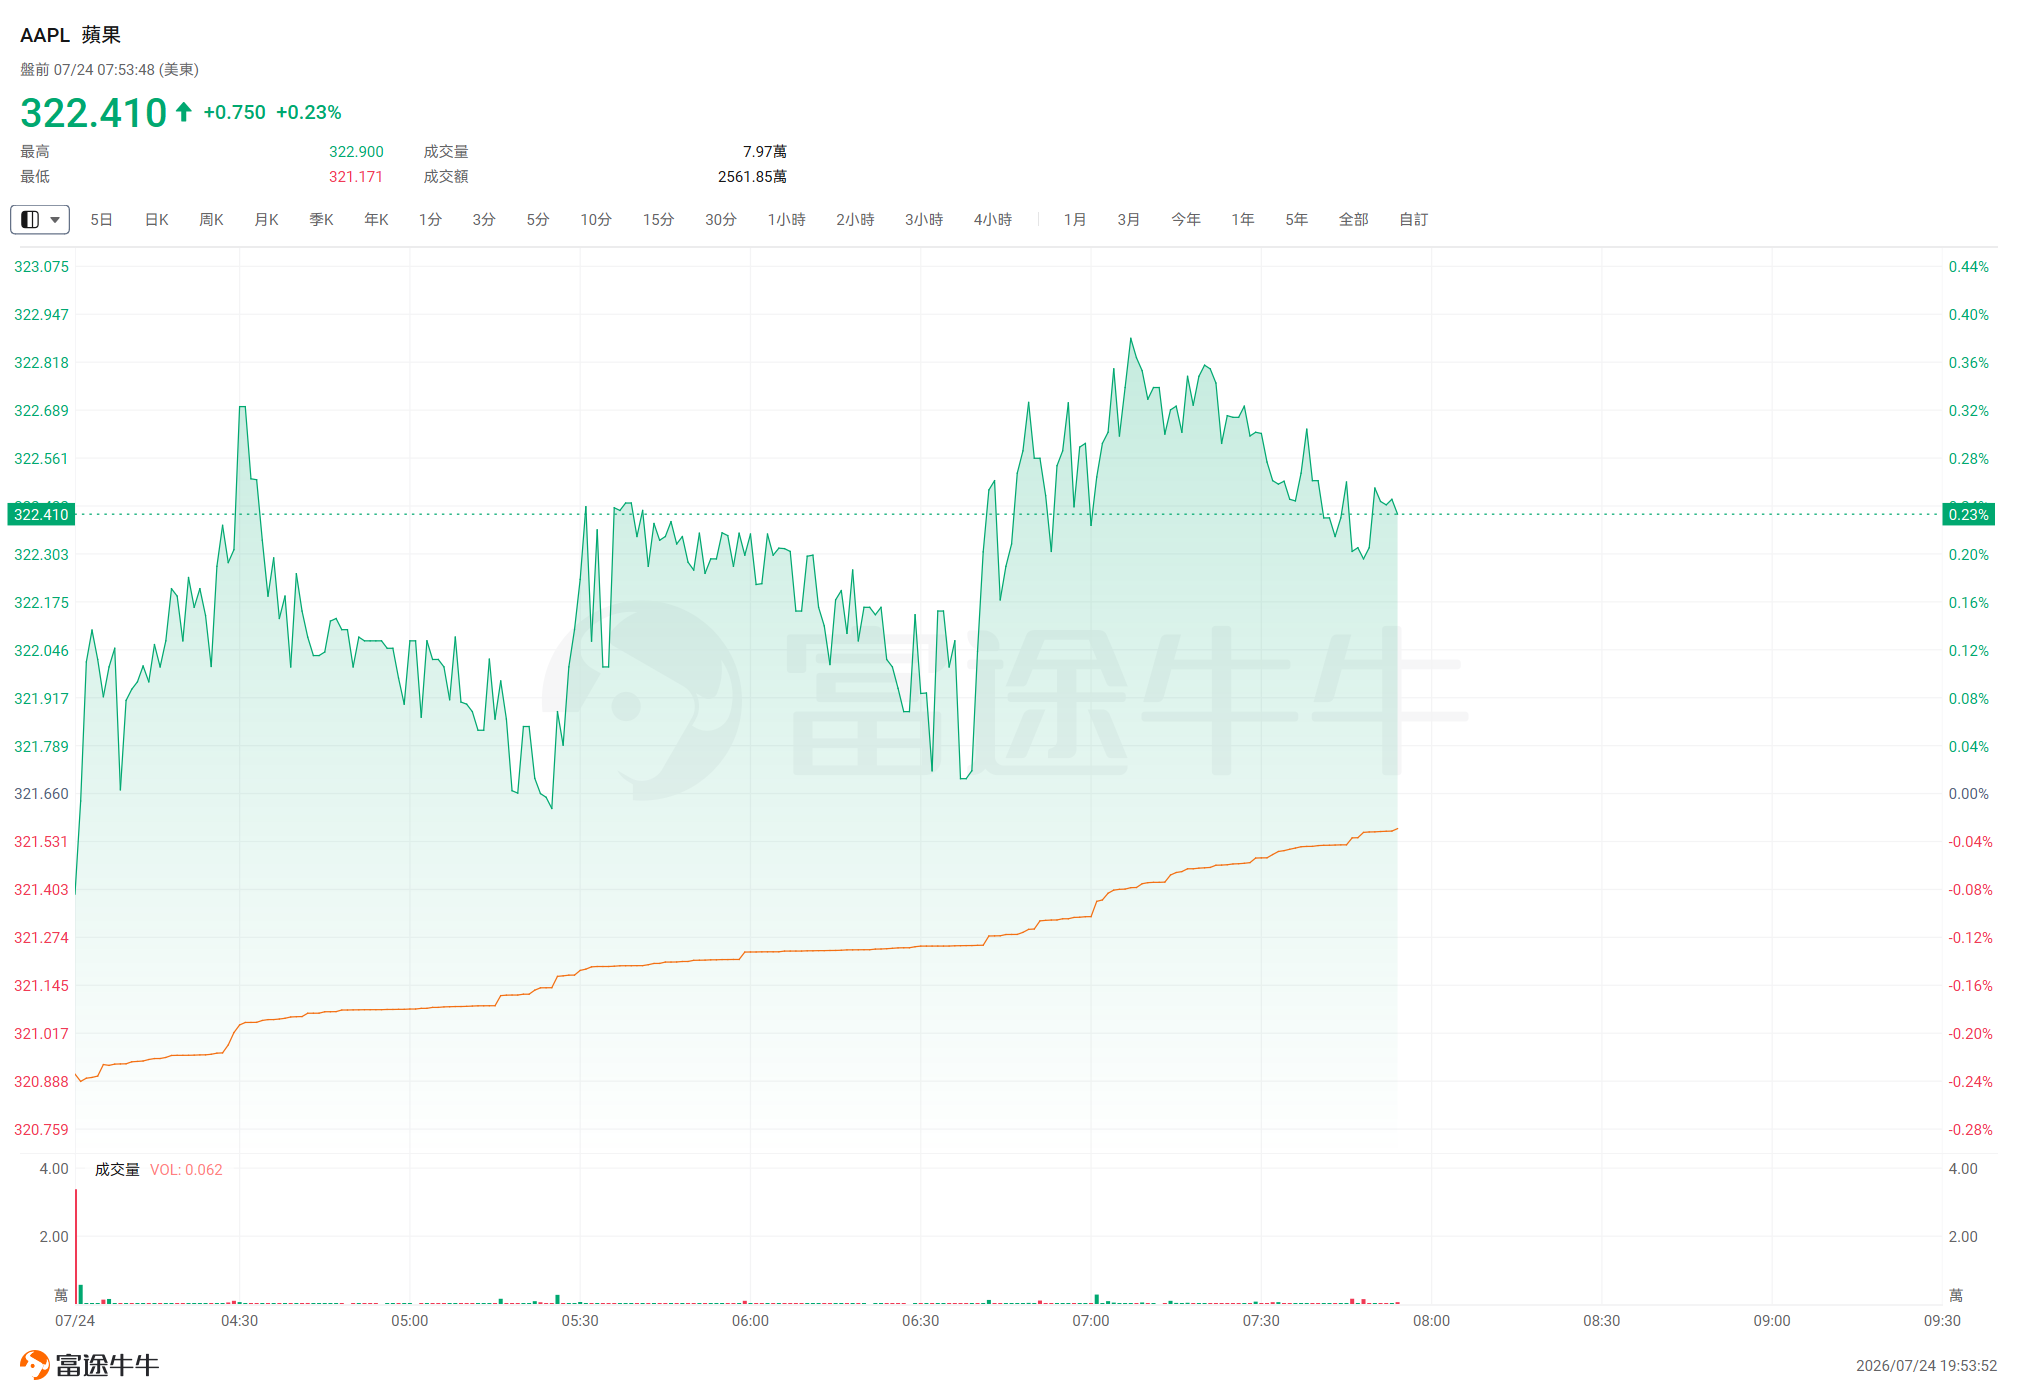The height and width of the screenshot is (1399, 2018).
Task: Switch to the 季K quarterly chart
Action: click(321, 219)
